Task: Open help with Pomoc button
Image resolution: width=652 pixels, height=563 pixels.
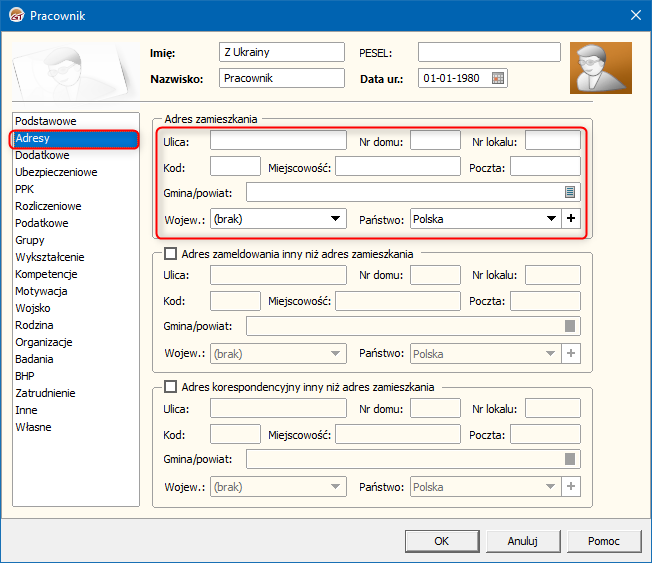Action: 603,541
